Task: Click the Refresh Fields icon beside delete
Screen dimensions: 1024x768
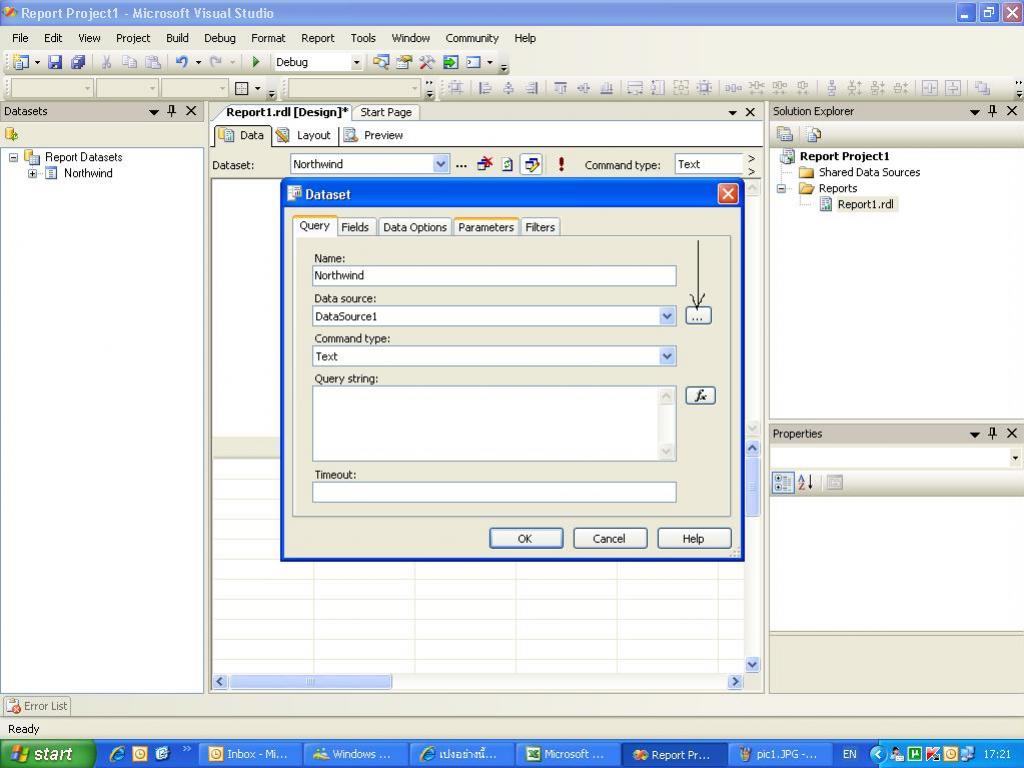Action: click(x=507, y=165)
